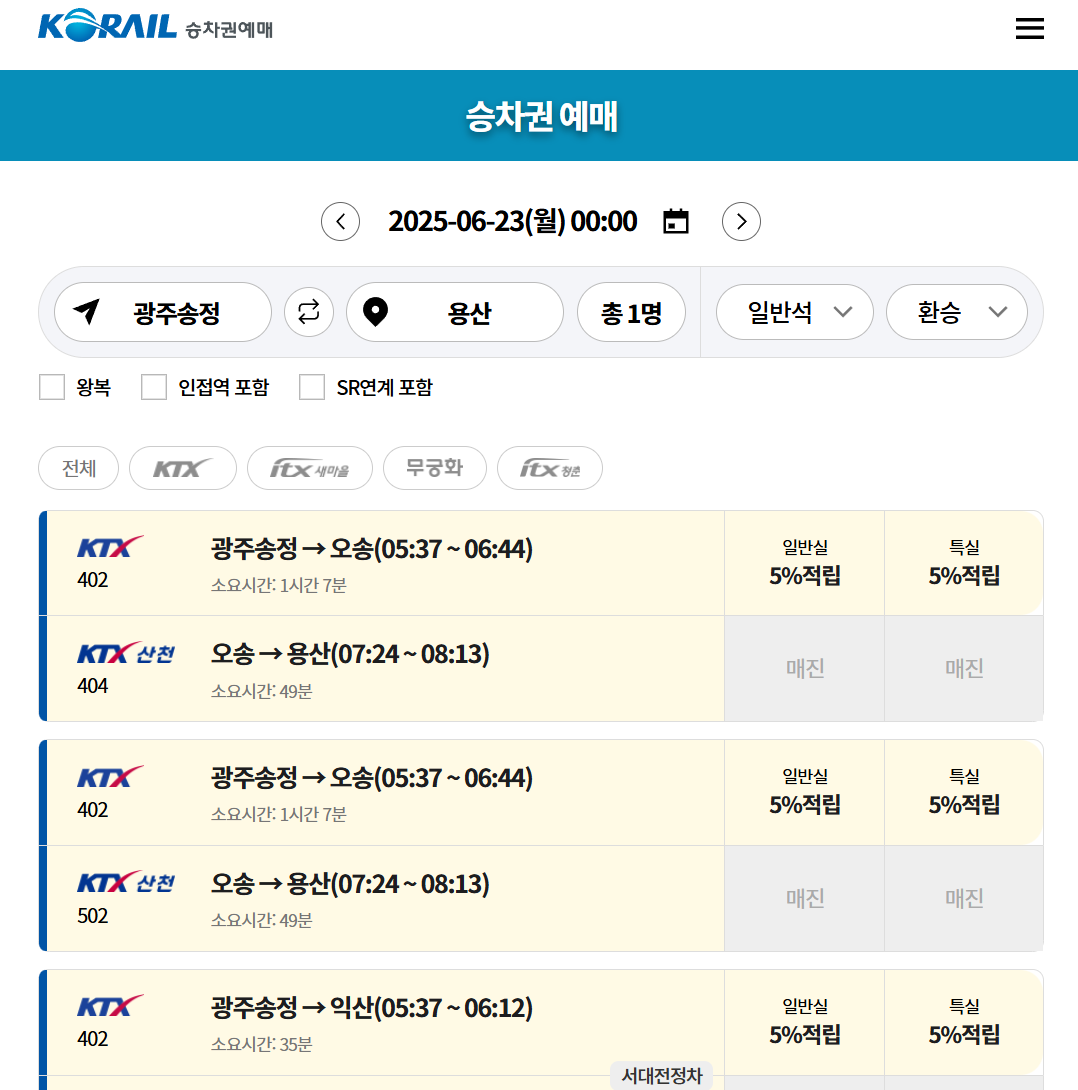Click 오송→용산(07:24~08:13) text for train 404

tap(350, 654)
